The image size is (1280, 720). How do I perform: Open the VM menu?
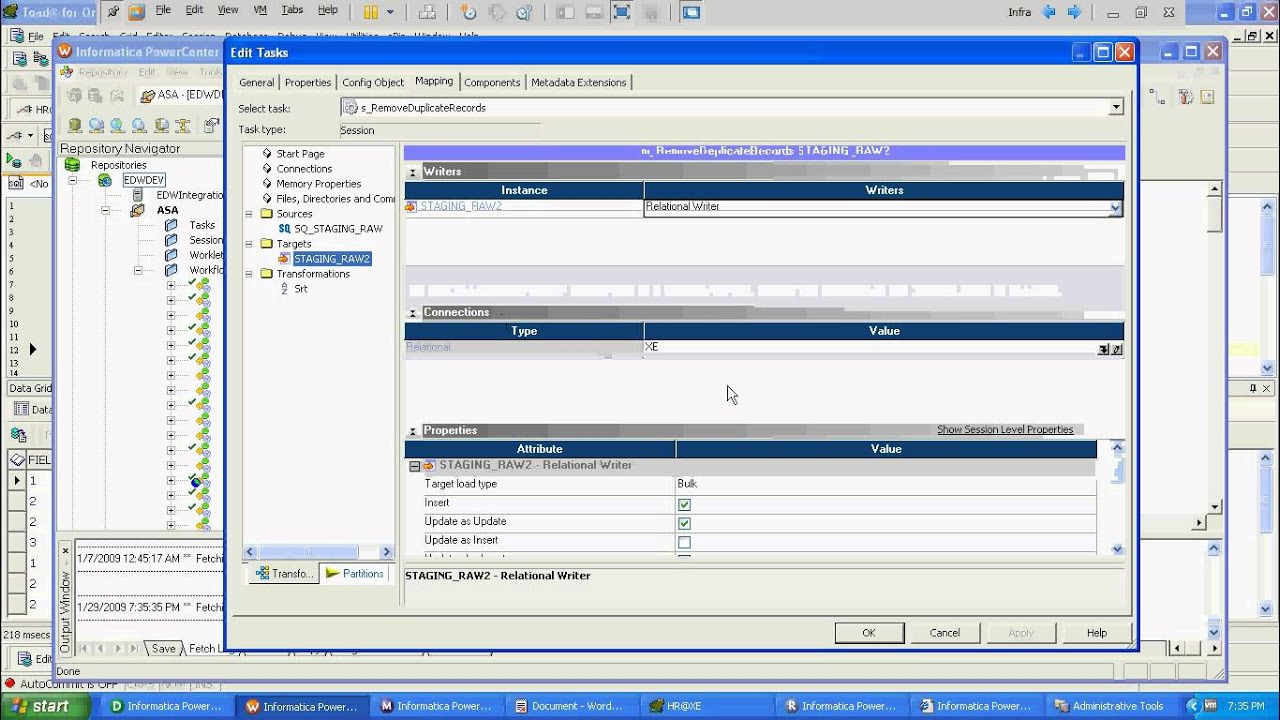tap(260, 10)
